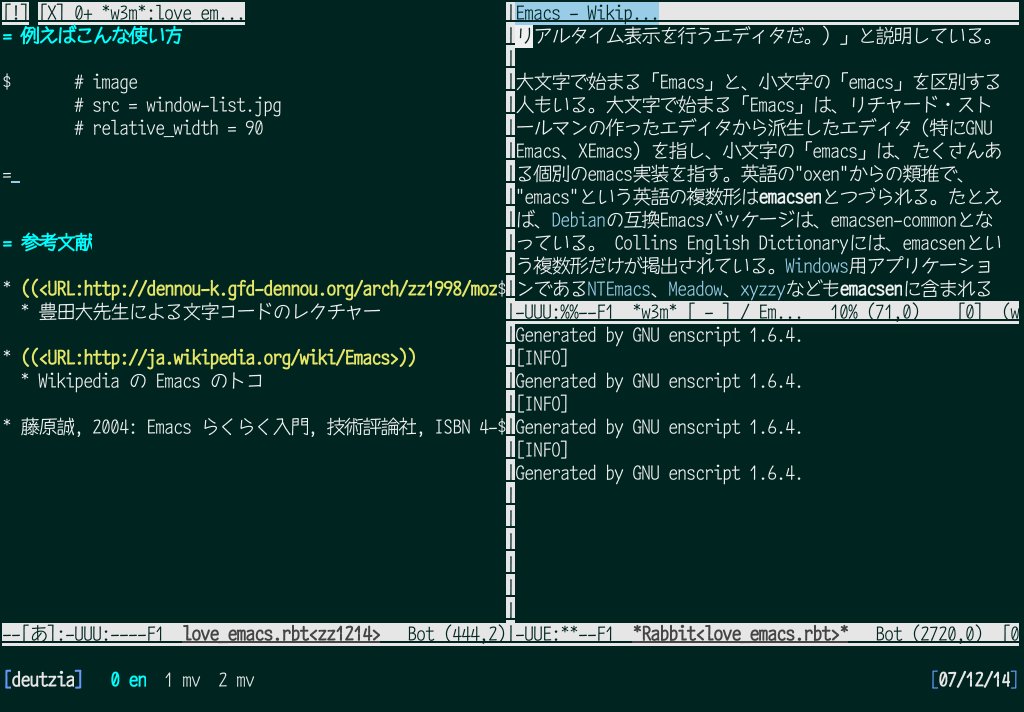Screen dimensions: 1024x712
Task: Click the "# image" line
Action: pos(106,82)
